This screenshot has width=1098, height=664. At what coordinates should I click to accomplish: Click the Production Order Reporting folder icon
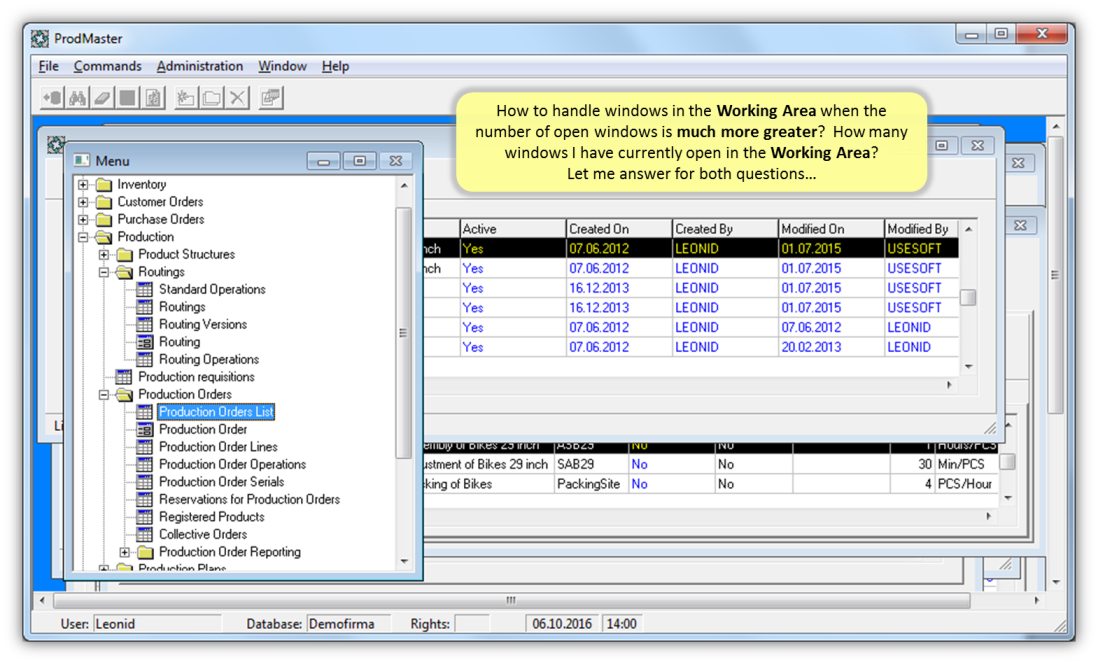tap(146, 552)
